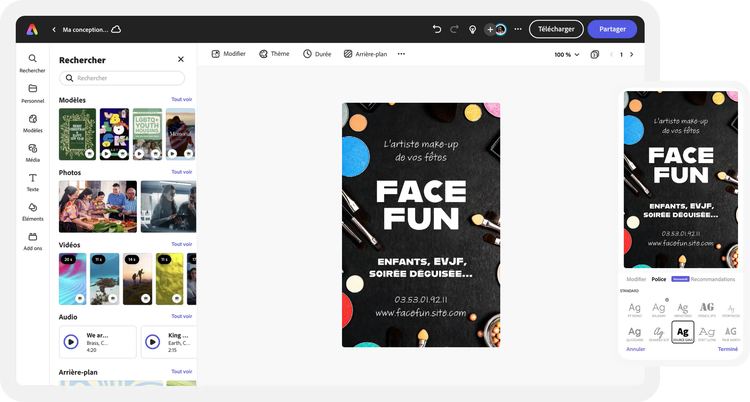Viewport: 750px width, 402px height.
Task: Go to the next page arrow
Action: click(x=631, y=55)
